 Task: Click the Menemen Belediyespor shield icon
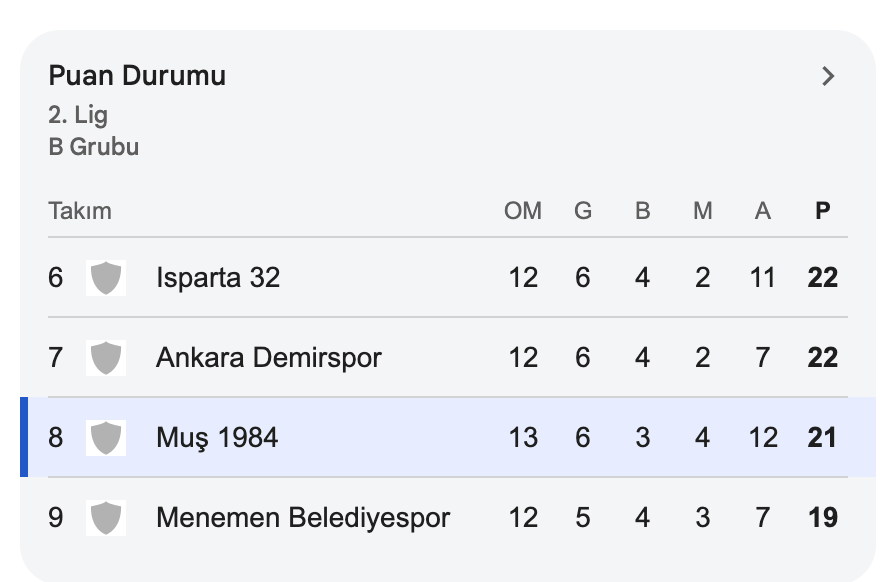click(106, 518)
